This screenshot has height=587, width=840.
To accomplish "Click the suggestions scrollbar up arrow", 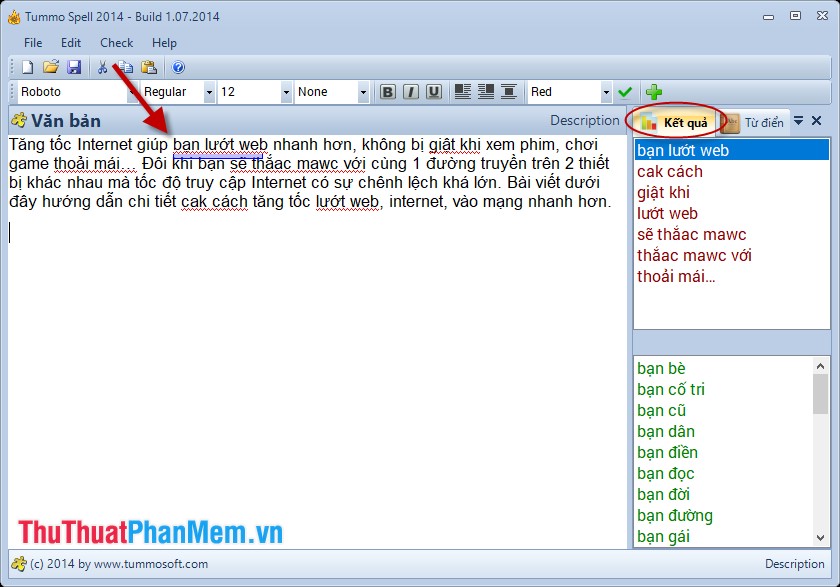I will (x=820, y=366).
